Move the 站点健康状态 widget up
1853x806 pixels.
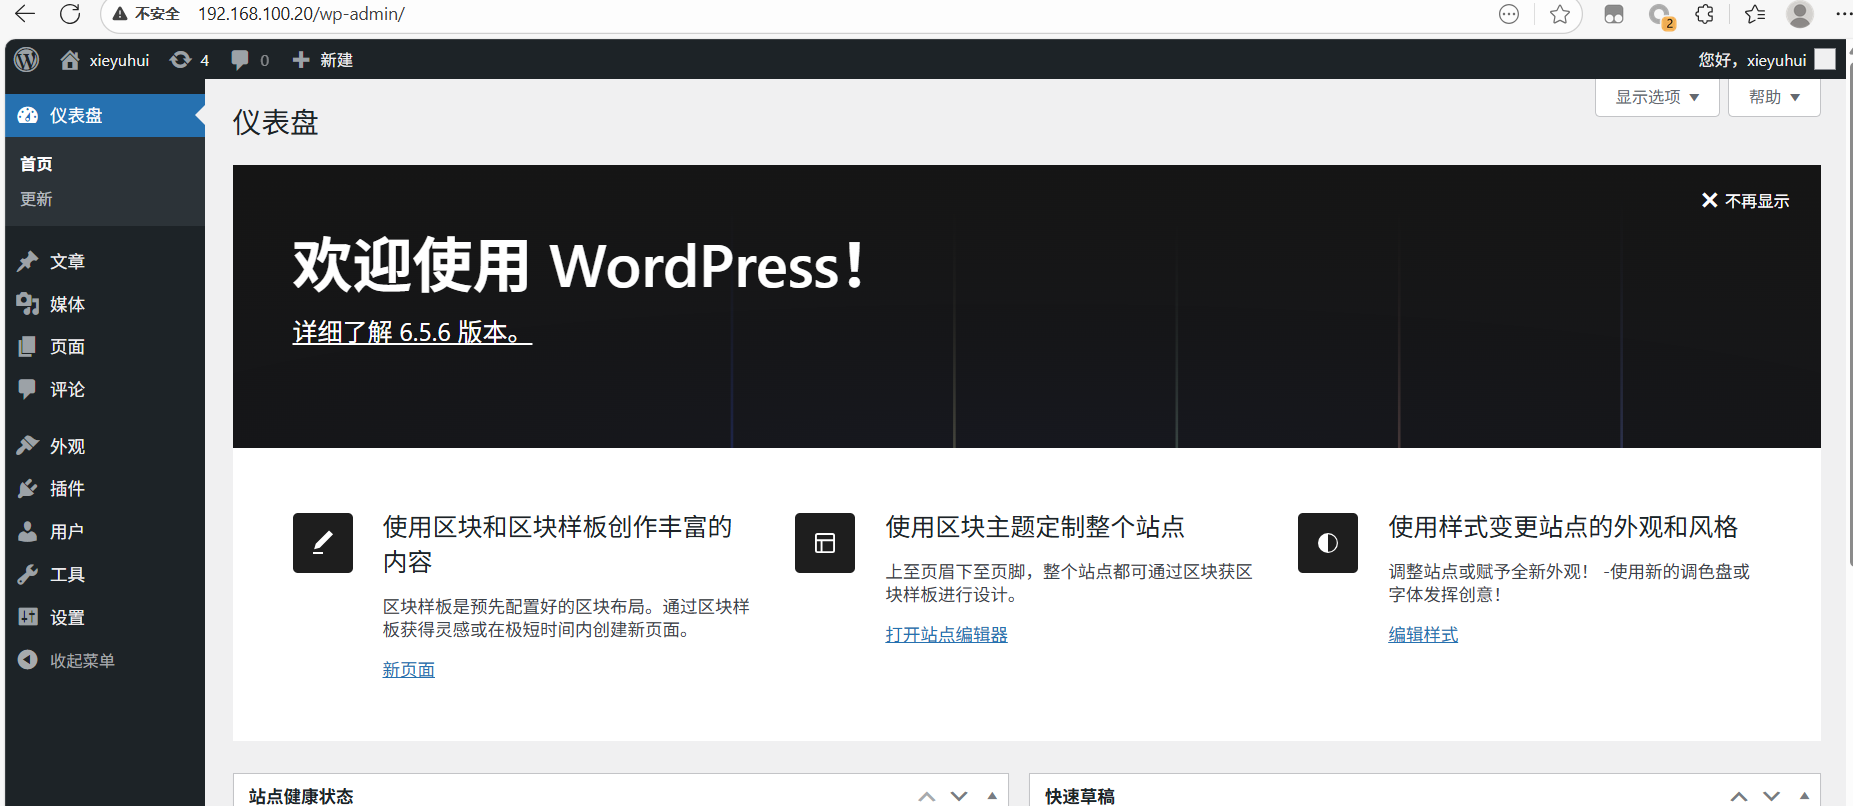pyautogui.click(x=927, y=796)
